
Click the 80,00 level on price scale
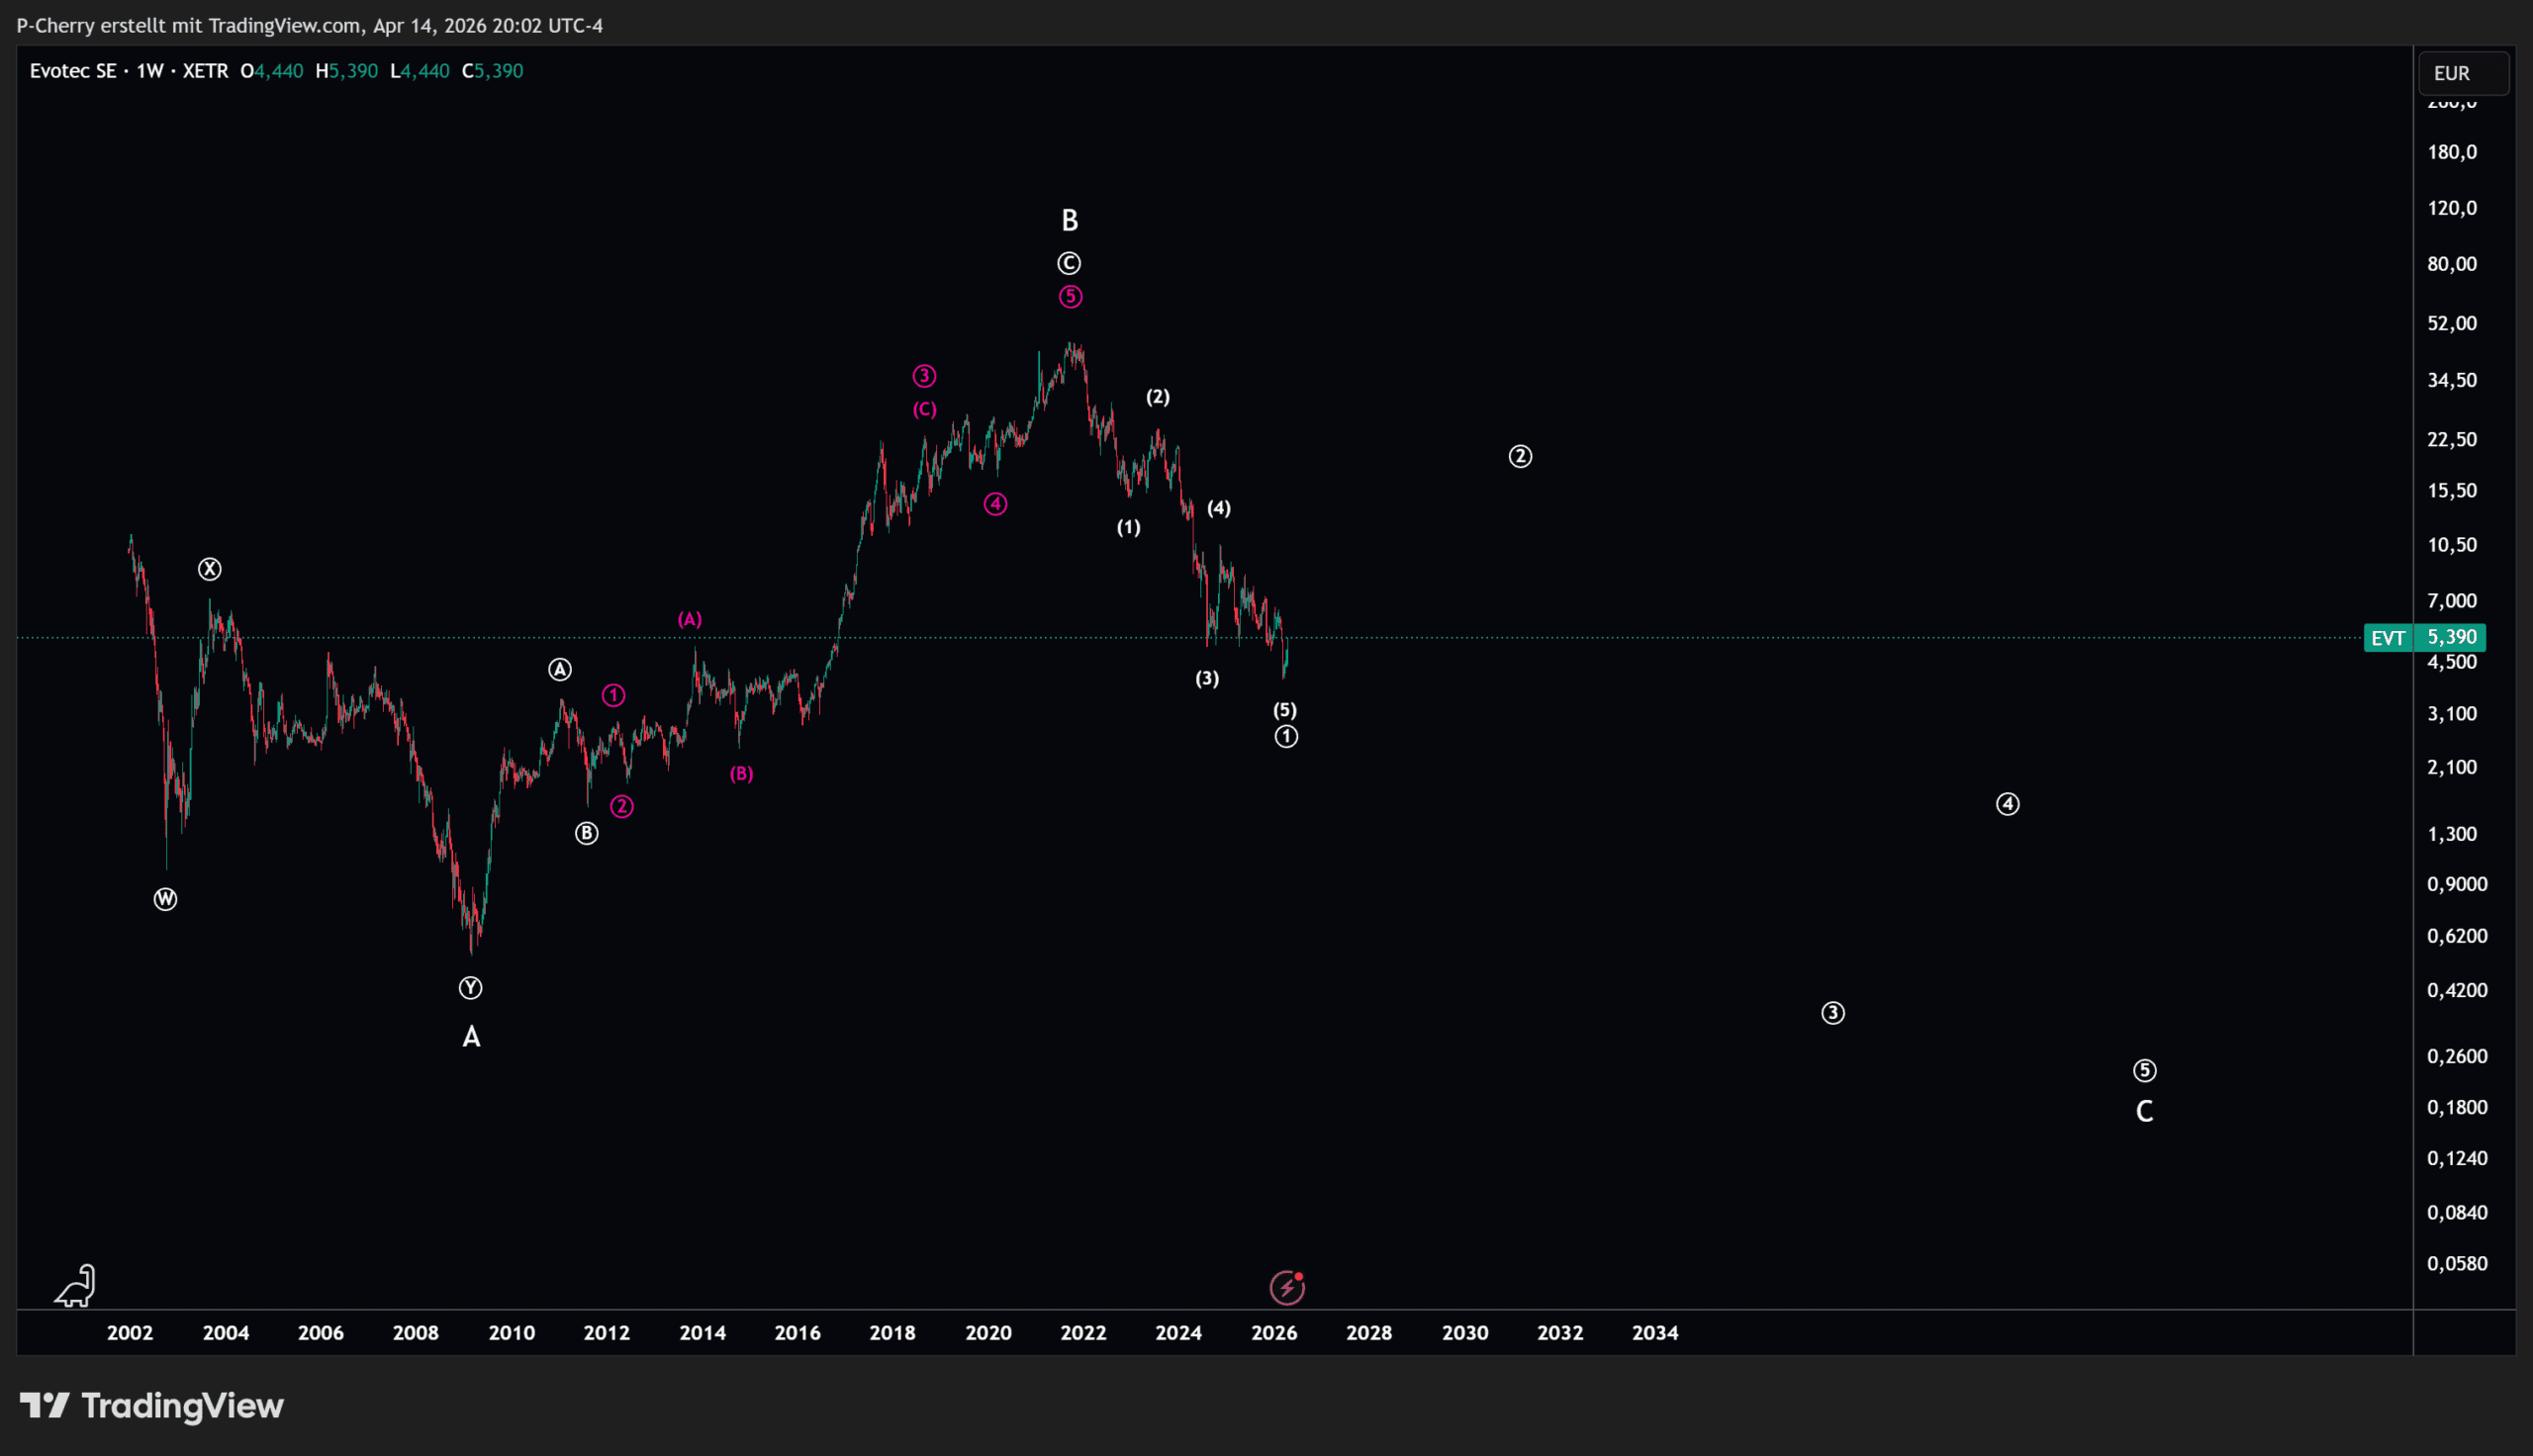coord(2452,264)
